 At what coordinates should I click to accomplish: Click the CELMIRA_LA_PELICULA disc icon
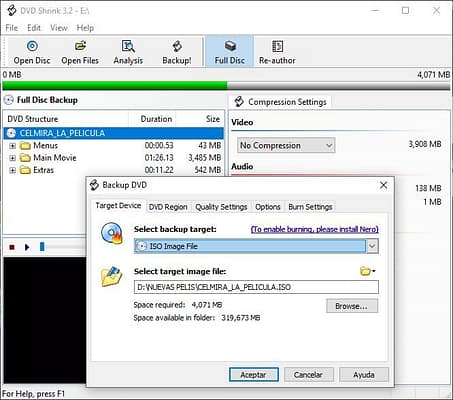[x=11, y=133]
